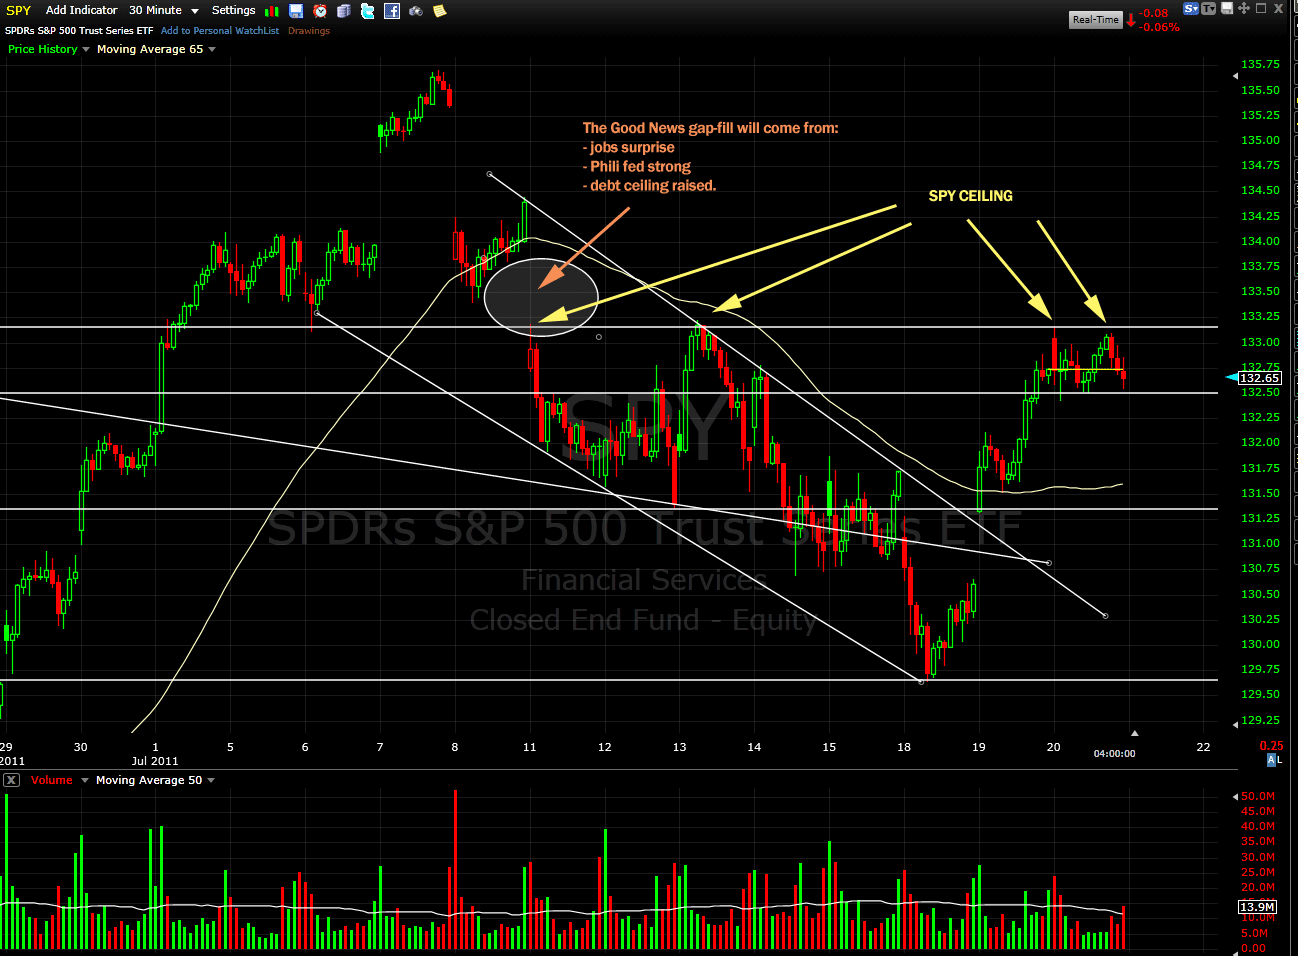Image resolution: width=1298 pixels, height=956 pixels.
Task: Click the gray T dropdown icon
Action: pyautogui.click(x=1209, y=8)
